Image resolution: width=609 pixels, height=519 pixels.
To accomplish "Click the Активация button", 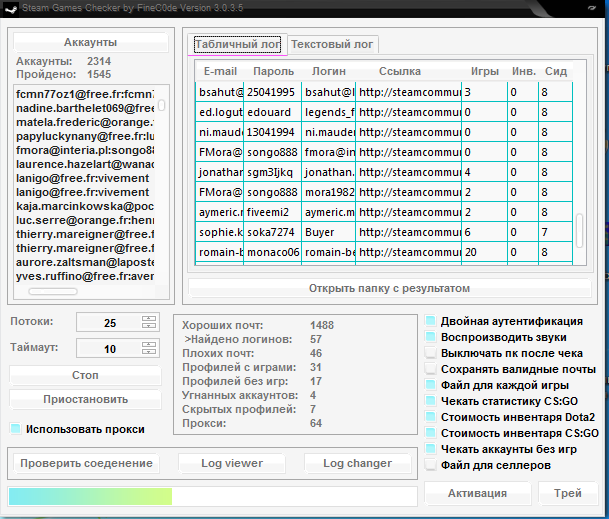I will [477, 493].
